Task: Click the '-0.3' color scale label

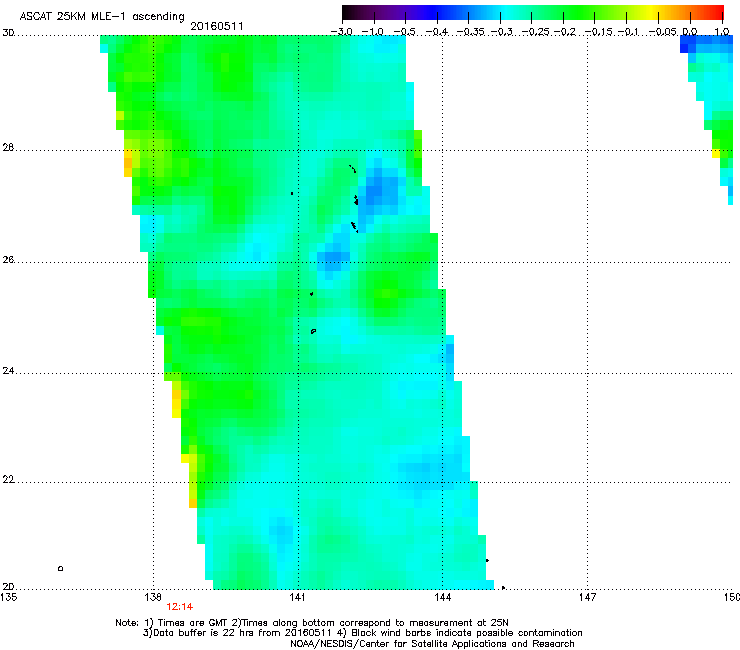Action: pyautogui.click(x=501, y=32)
